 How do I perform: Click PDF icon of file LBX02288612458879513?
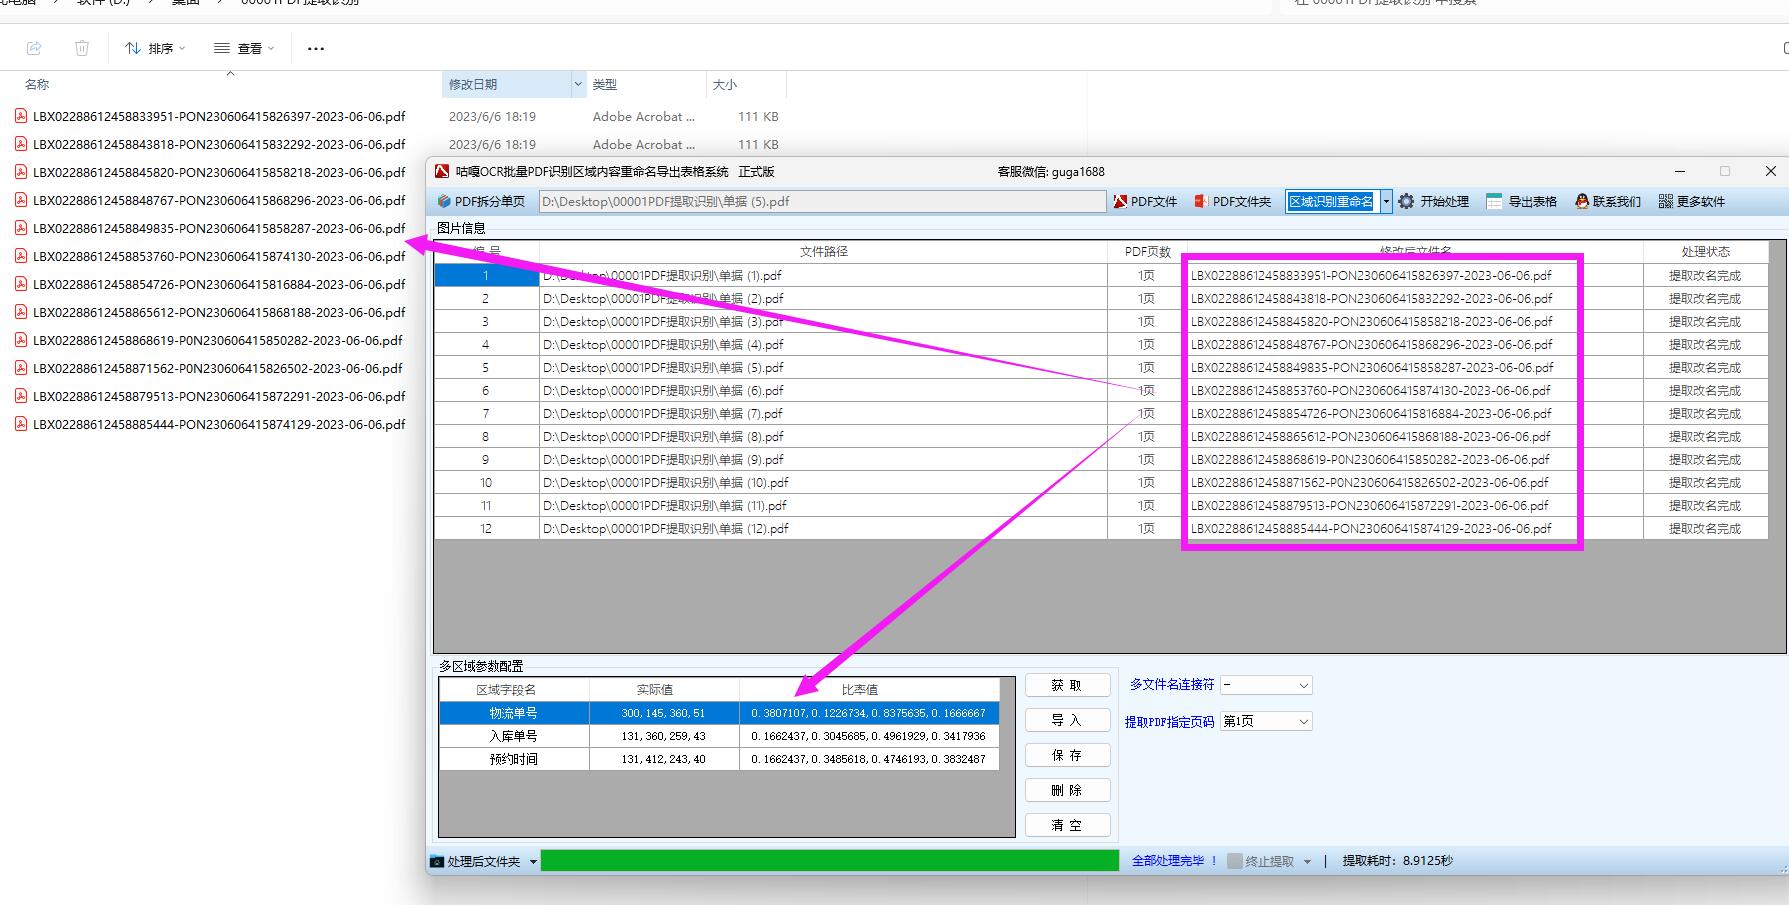(x=21, y=396)
